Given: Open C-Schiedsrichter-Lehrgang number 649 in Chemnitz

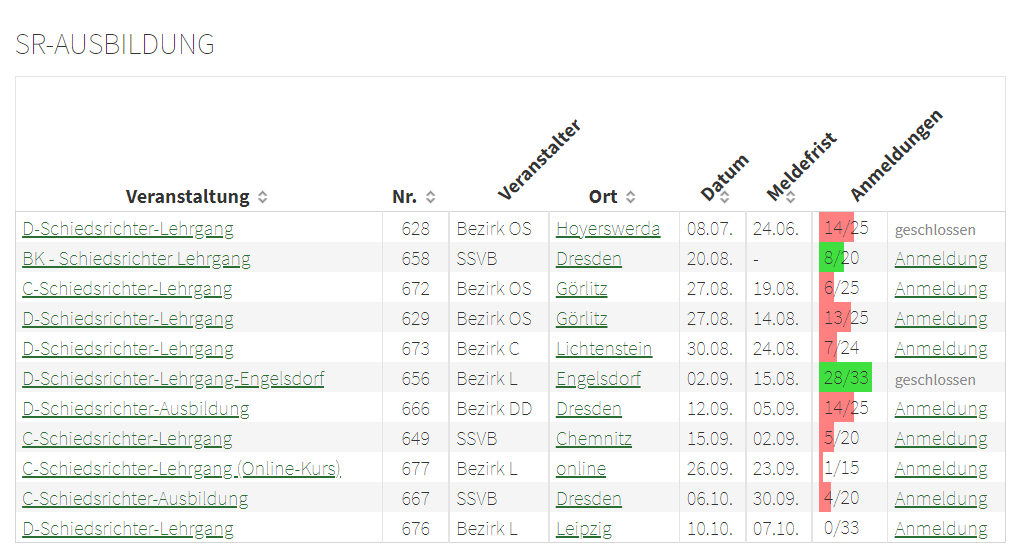Looking at the screenshot, I should (x=127, y=439).
